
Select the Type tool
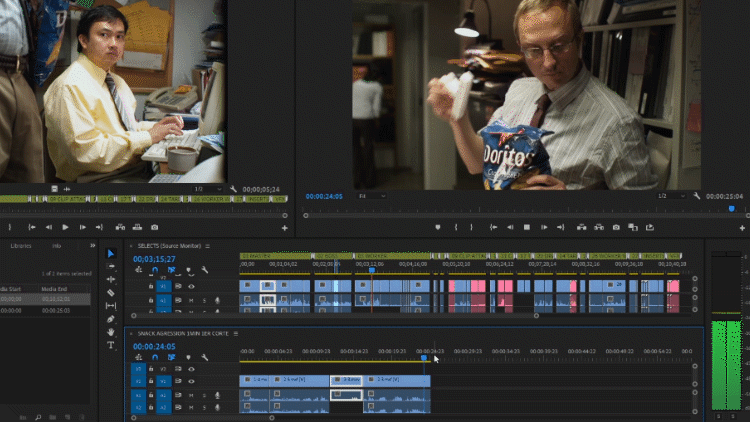pos(111,345)
